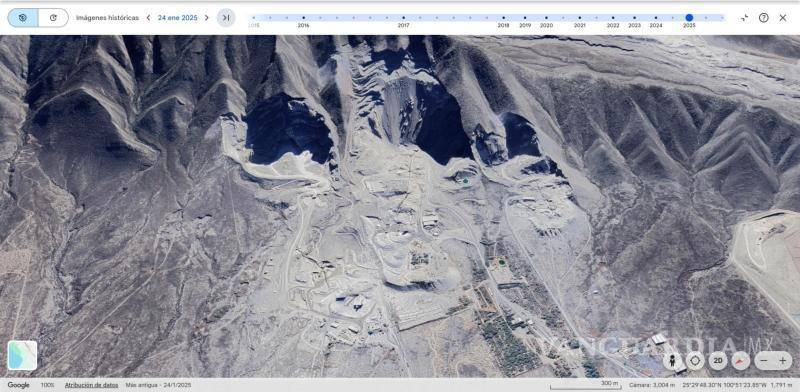
Task: Click the oldest imagery date status text
Action: tap(158, 385)
